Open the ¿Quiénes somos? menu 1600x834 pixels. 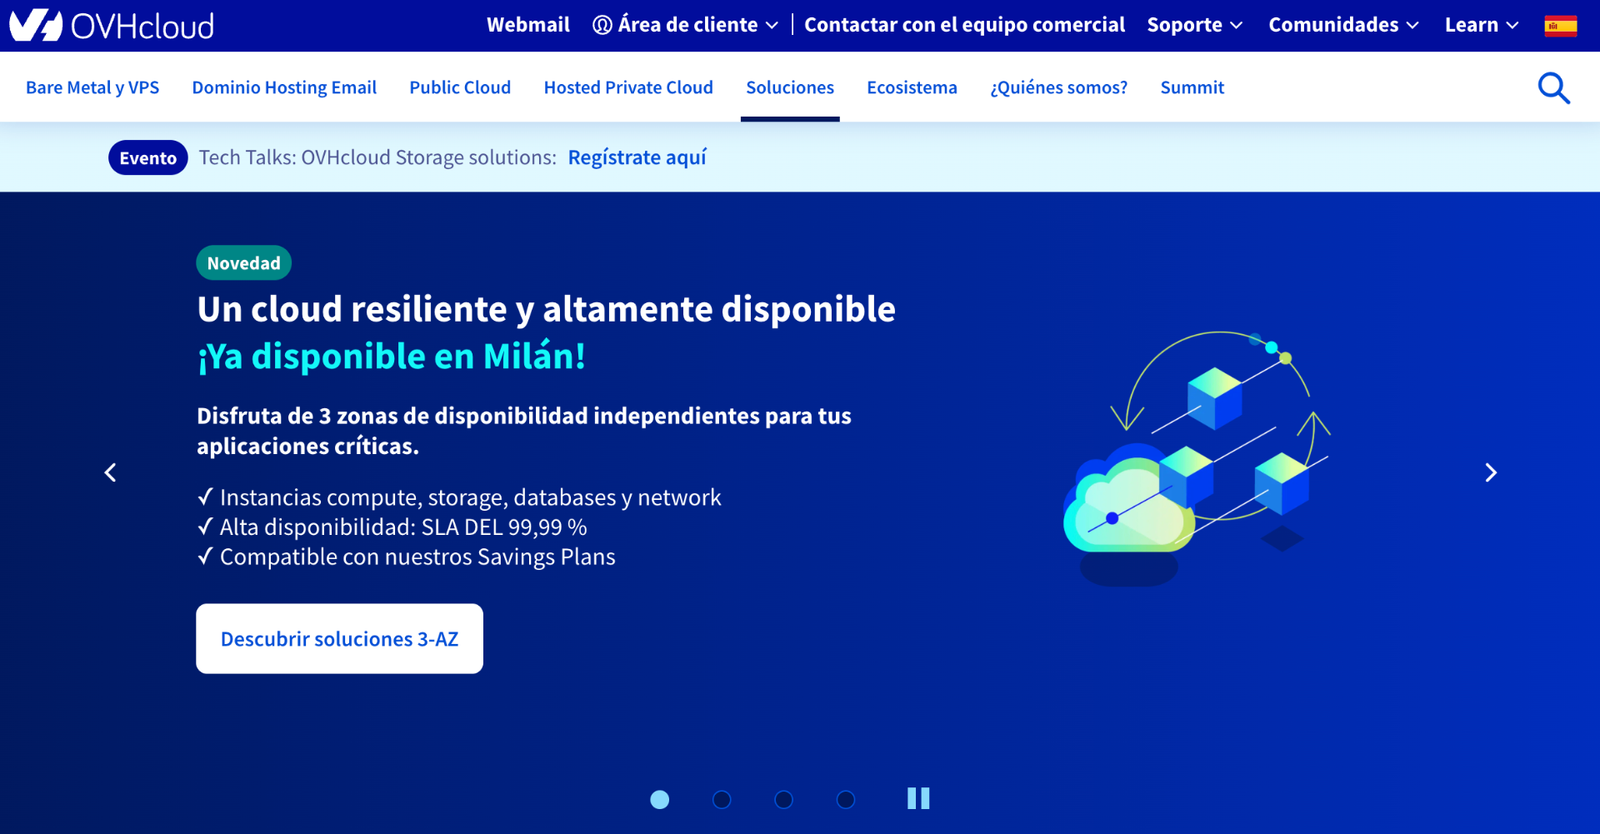(x=1059, y=87)
